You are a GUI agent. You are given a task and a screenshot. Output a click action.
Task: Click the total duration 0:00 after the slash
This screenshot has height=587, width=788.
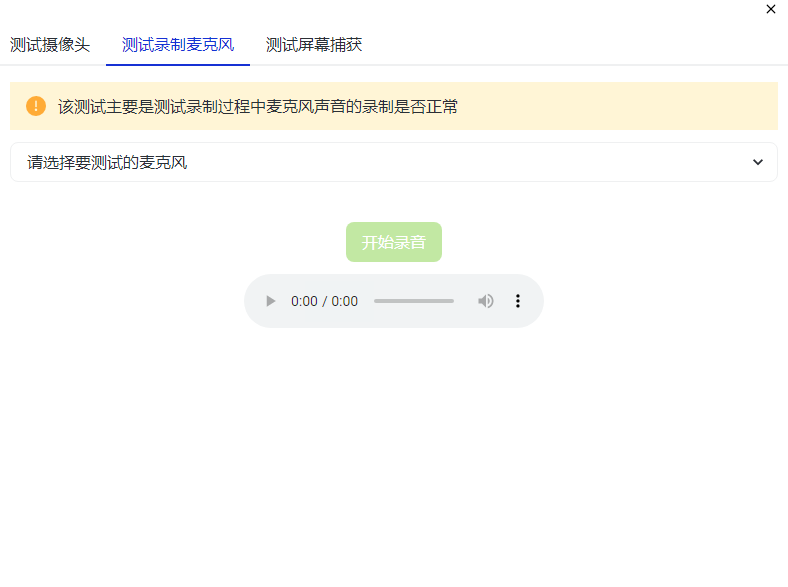pos(345,301)
